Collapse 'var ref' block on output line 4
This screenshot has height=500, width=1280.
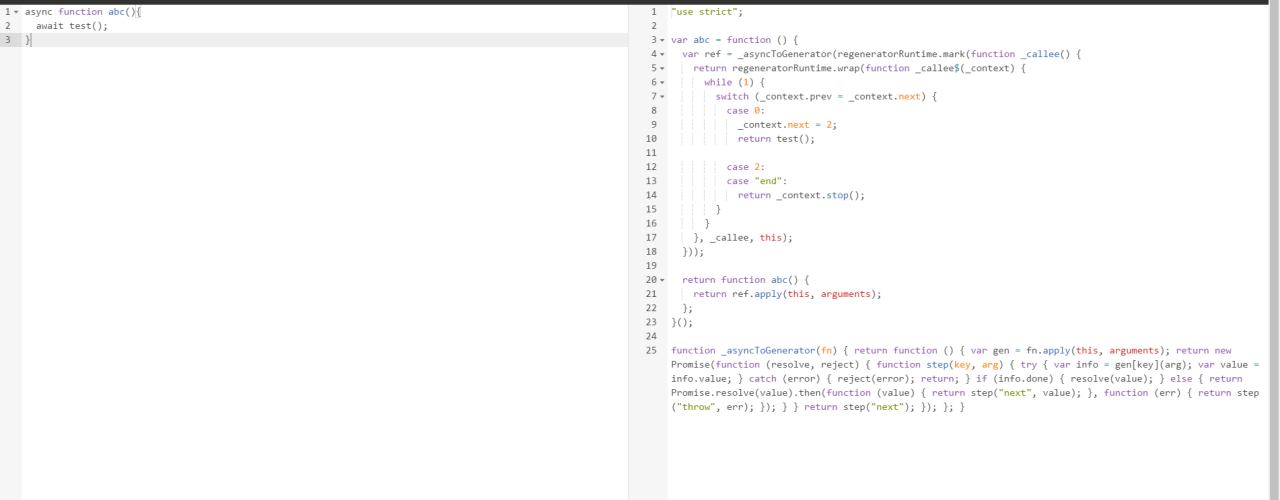[662, 54]
